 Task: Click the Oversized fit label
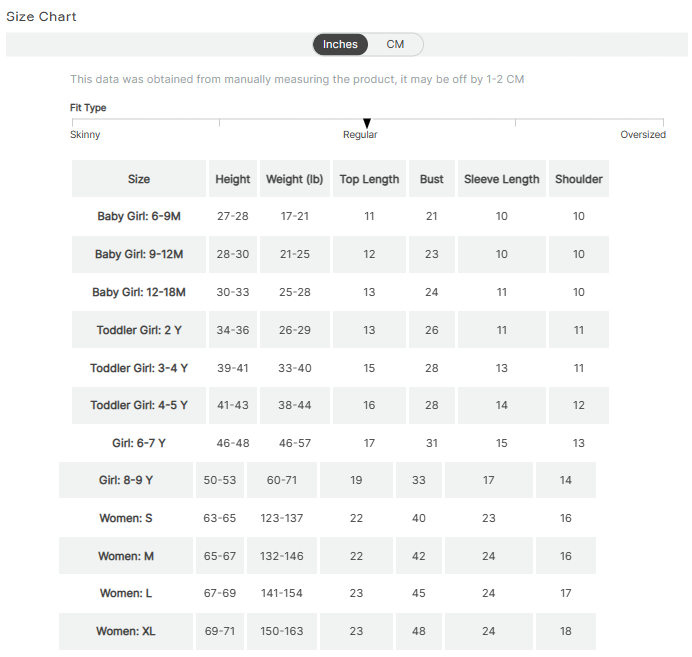[642, 135]
